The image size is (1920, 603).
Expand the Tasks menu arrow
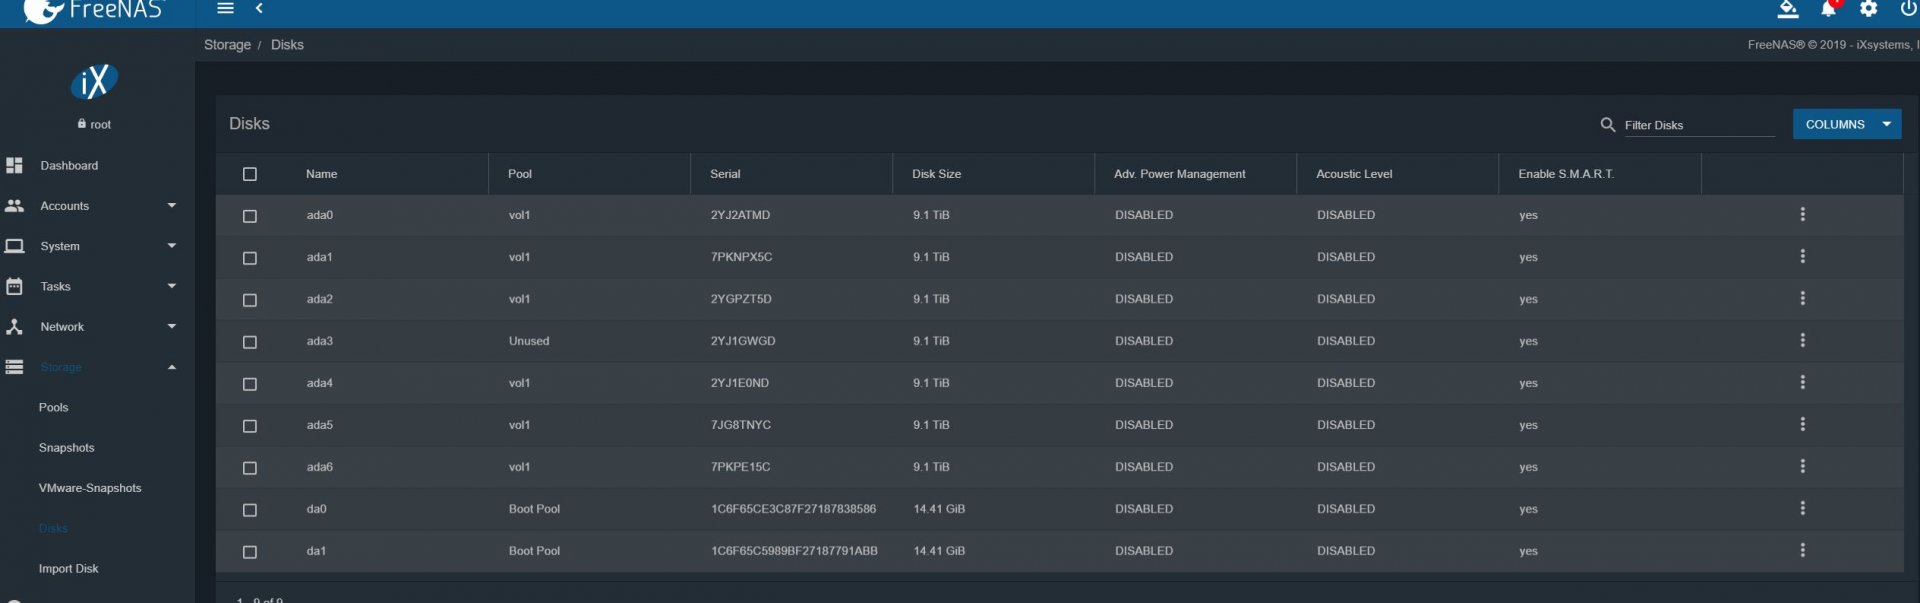[172, 286]
